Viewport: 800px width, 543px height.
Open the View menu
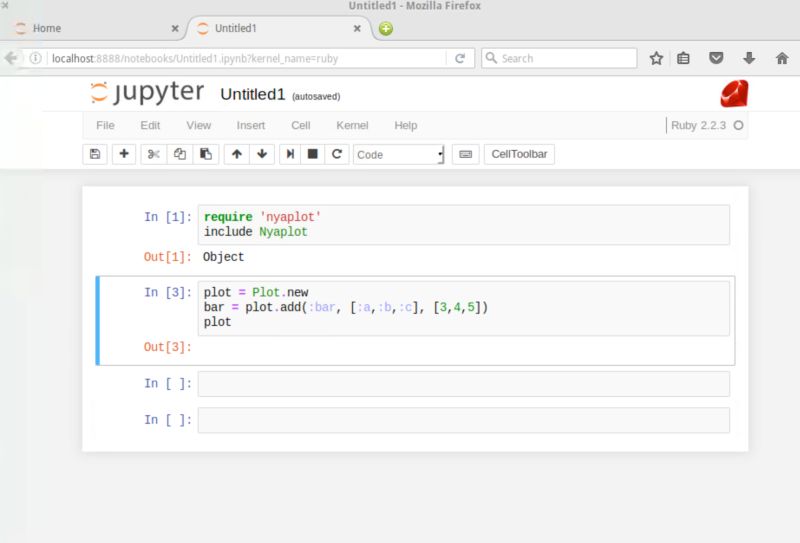[x=198, y=126]
